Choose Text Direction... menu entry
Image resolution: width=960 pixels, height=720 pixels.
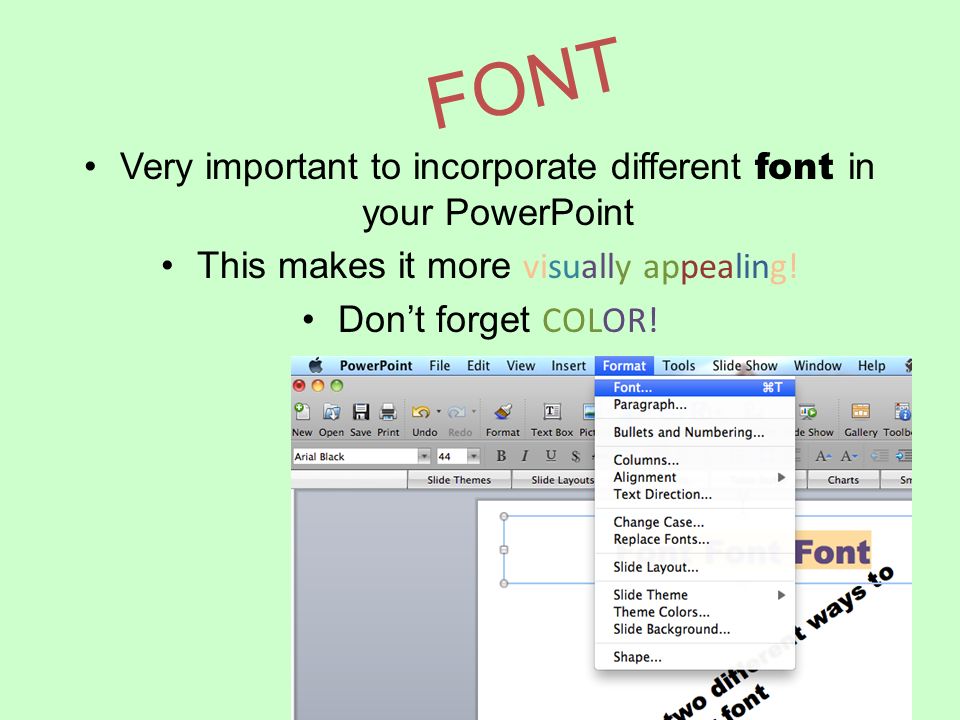(x=695, y=494)
